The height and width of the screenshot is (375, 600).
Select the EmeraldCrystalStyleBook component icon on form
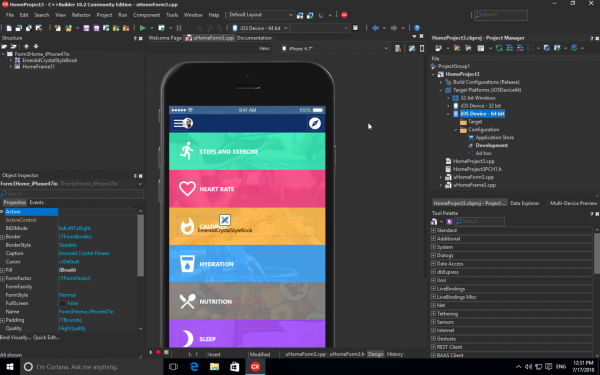click(x=225, y=220)
